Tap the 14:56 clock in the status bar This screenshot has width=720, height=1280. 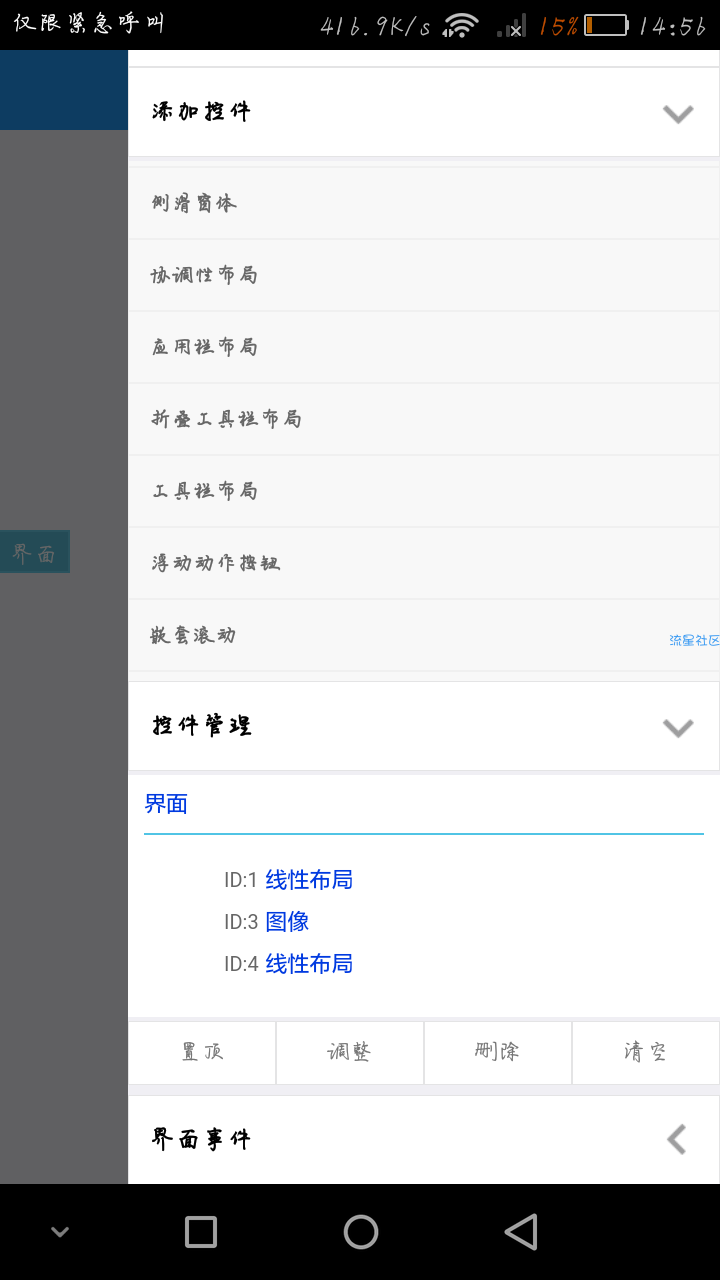pyautogui.click(x=673, y=26)
